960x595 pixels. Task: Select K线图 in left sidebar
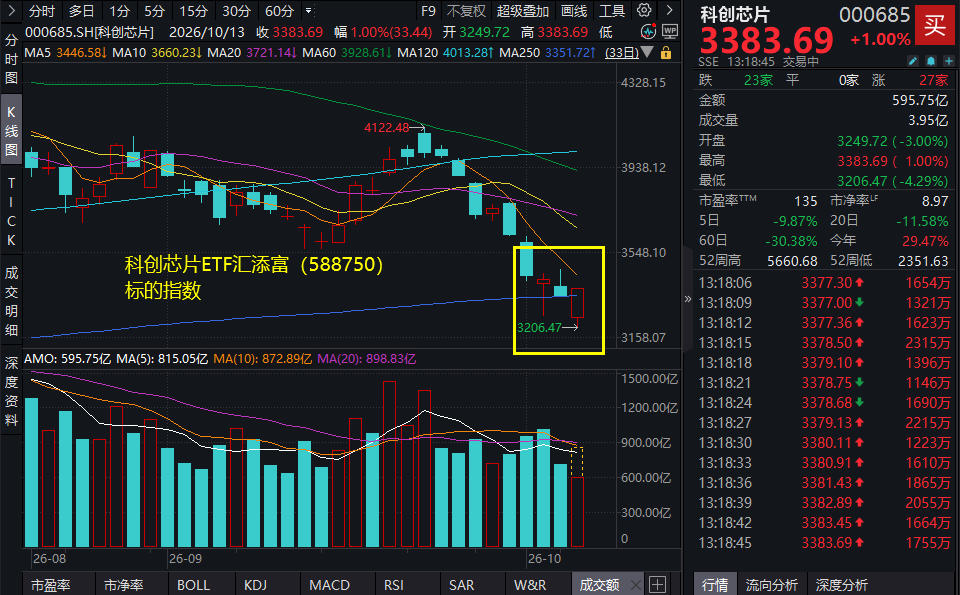pyautogui.click(x=11, y=130)
